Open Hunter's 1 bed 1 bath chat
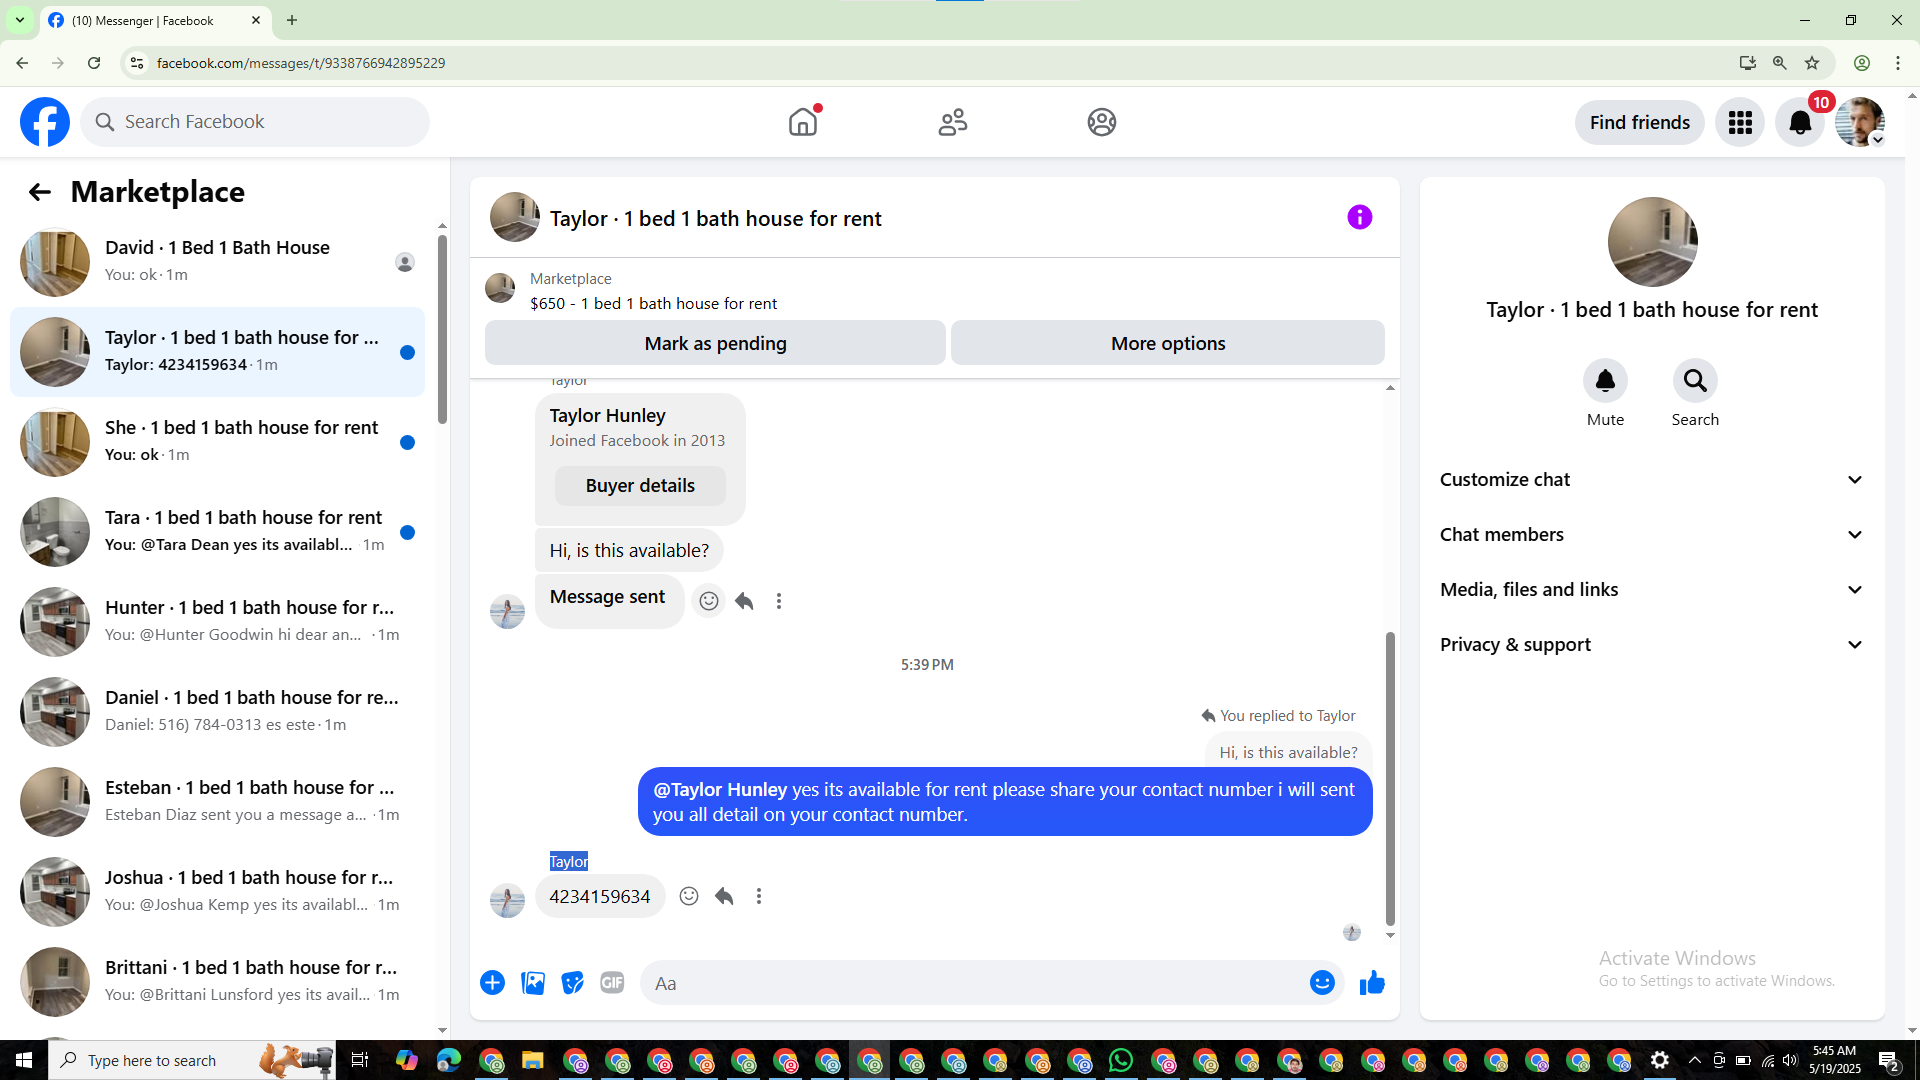 pos(217,622)
